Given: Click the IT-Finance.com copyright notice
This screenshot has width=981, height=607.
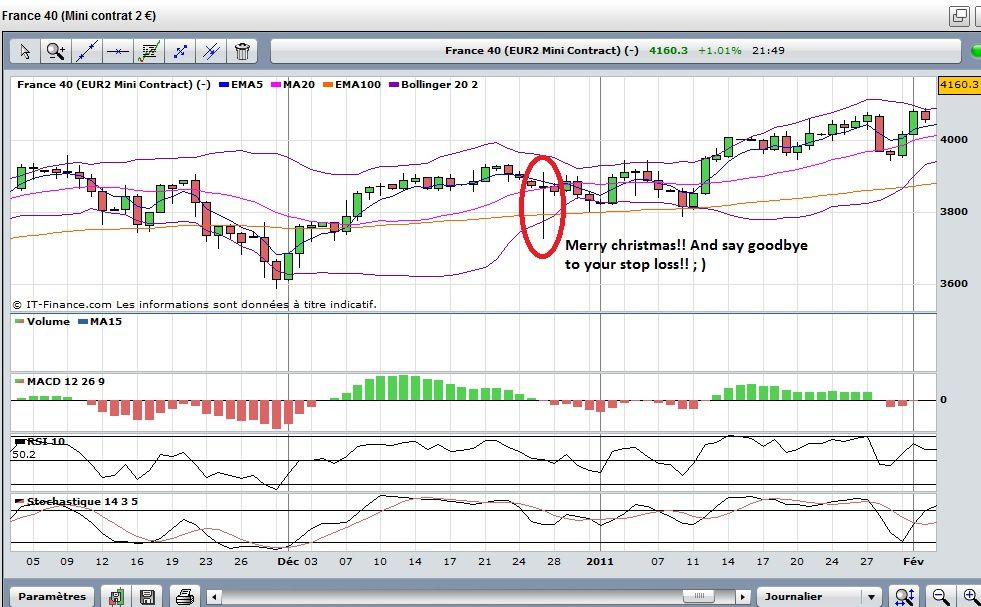Looking at the screenshot, I should pos(195,305).
